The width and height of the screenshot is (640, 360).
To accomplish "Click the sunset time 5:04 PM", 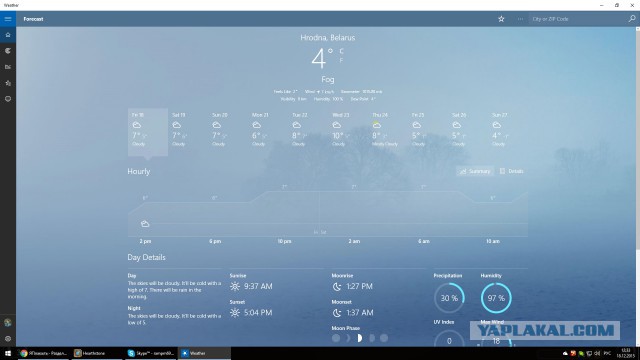I will 258,313.
